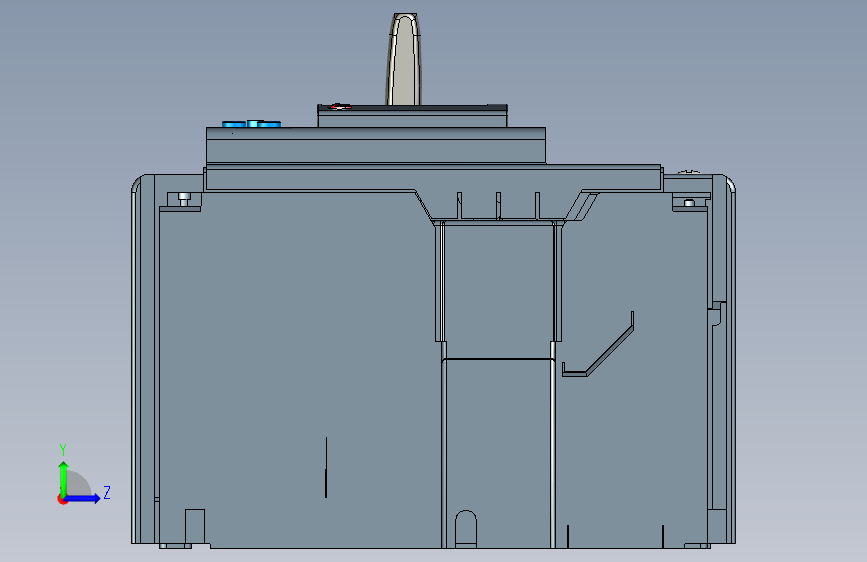Select the screw head on top of the right housing edge
The width and height of the screenshot is (867, 562).
(x=688, y=172)
